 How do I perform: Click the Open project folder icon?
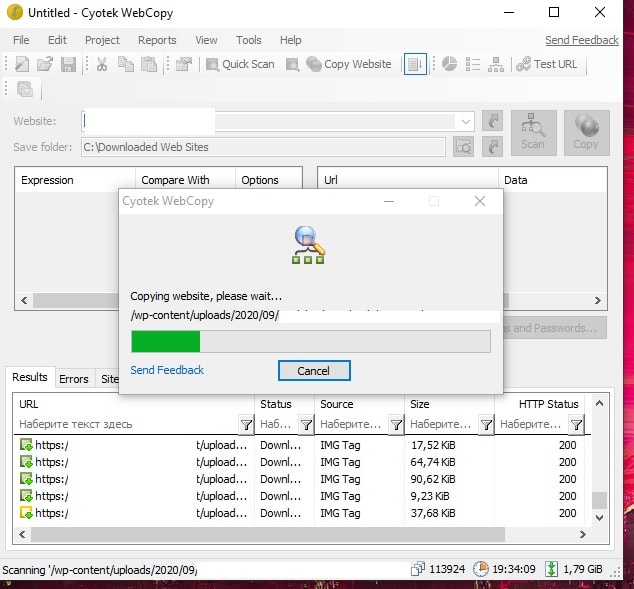45,64
